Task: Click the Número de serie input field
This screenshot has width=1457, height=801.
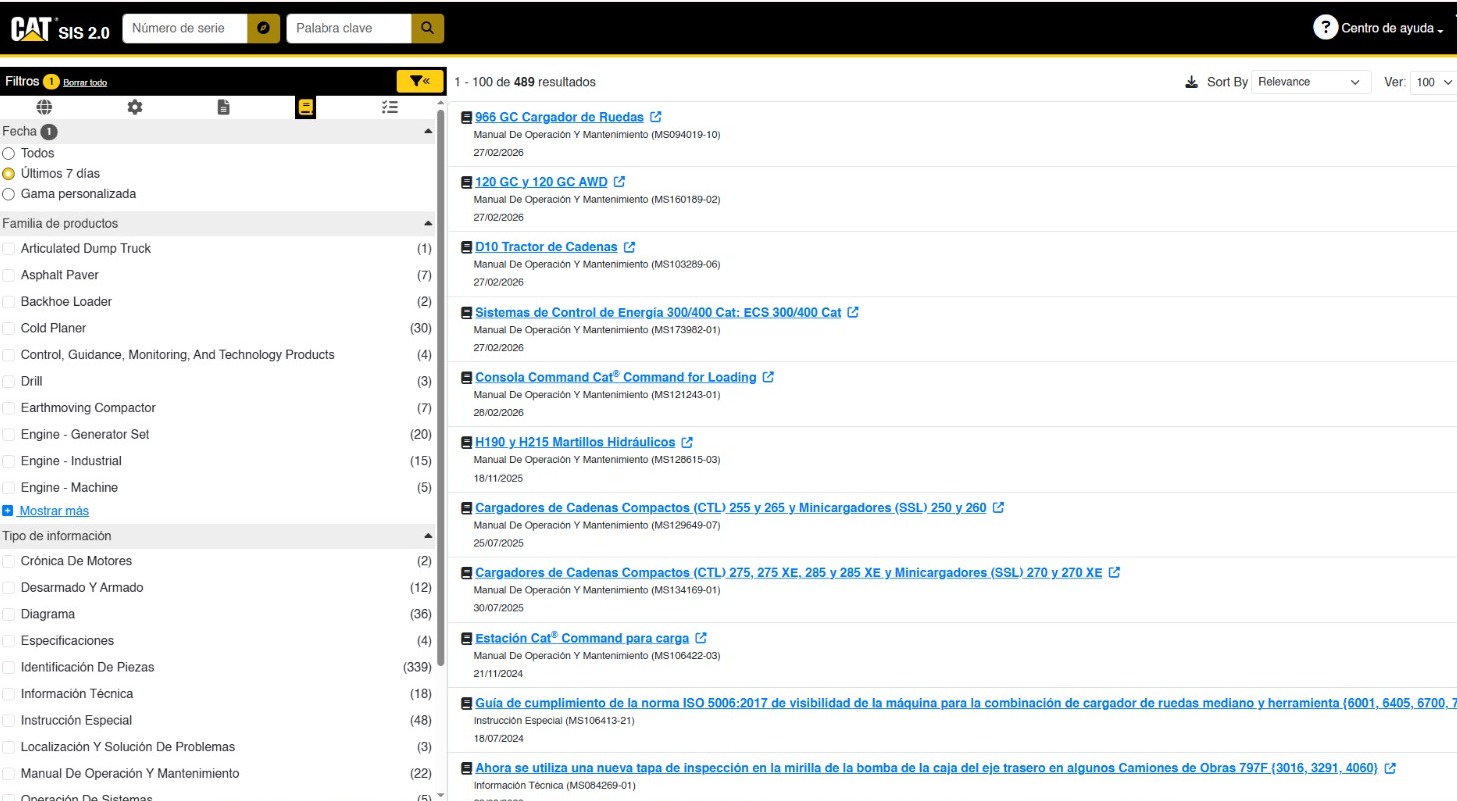Action: [185, 28]
